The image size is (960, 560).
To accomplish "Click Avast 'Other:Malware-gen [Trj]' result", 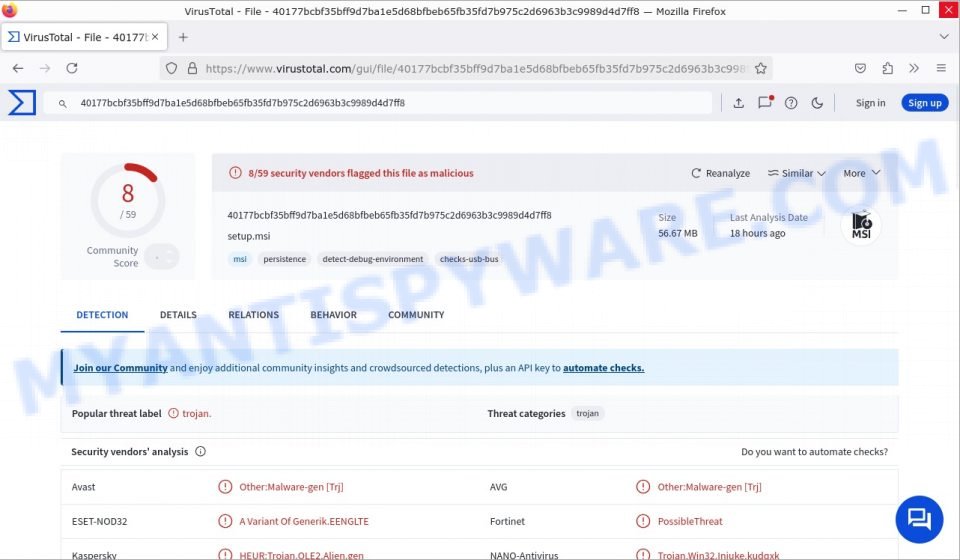I will (x=291, y=487).
